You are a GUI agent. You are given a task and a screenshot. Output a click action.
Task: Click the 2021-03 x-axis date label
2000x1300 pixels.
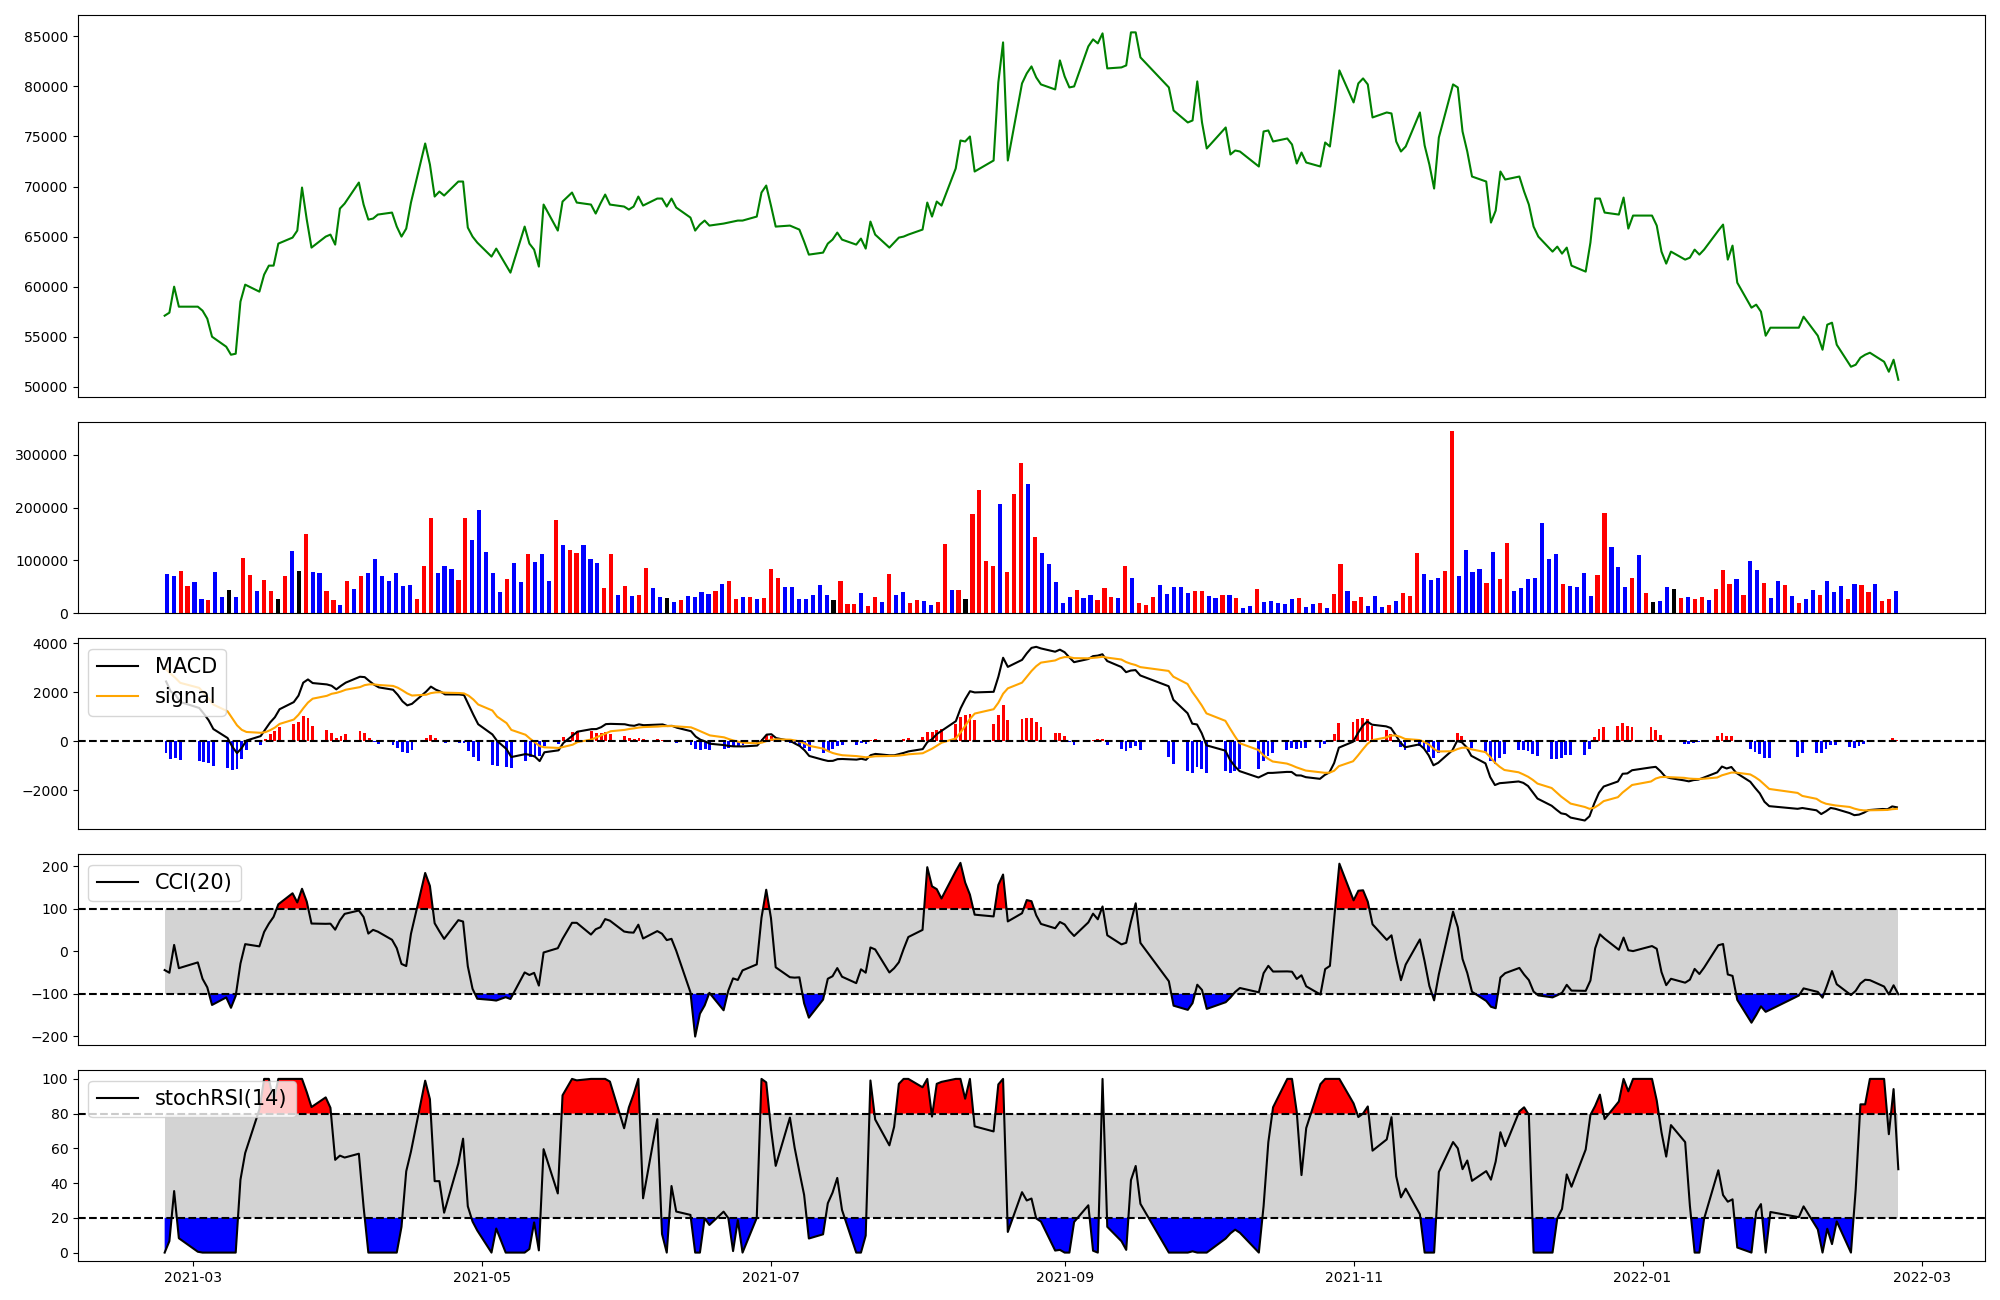tap(193, 1277)
